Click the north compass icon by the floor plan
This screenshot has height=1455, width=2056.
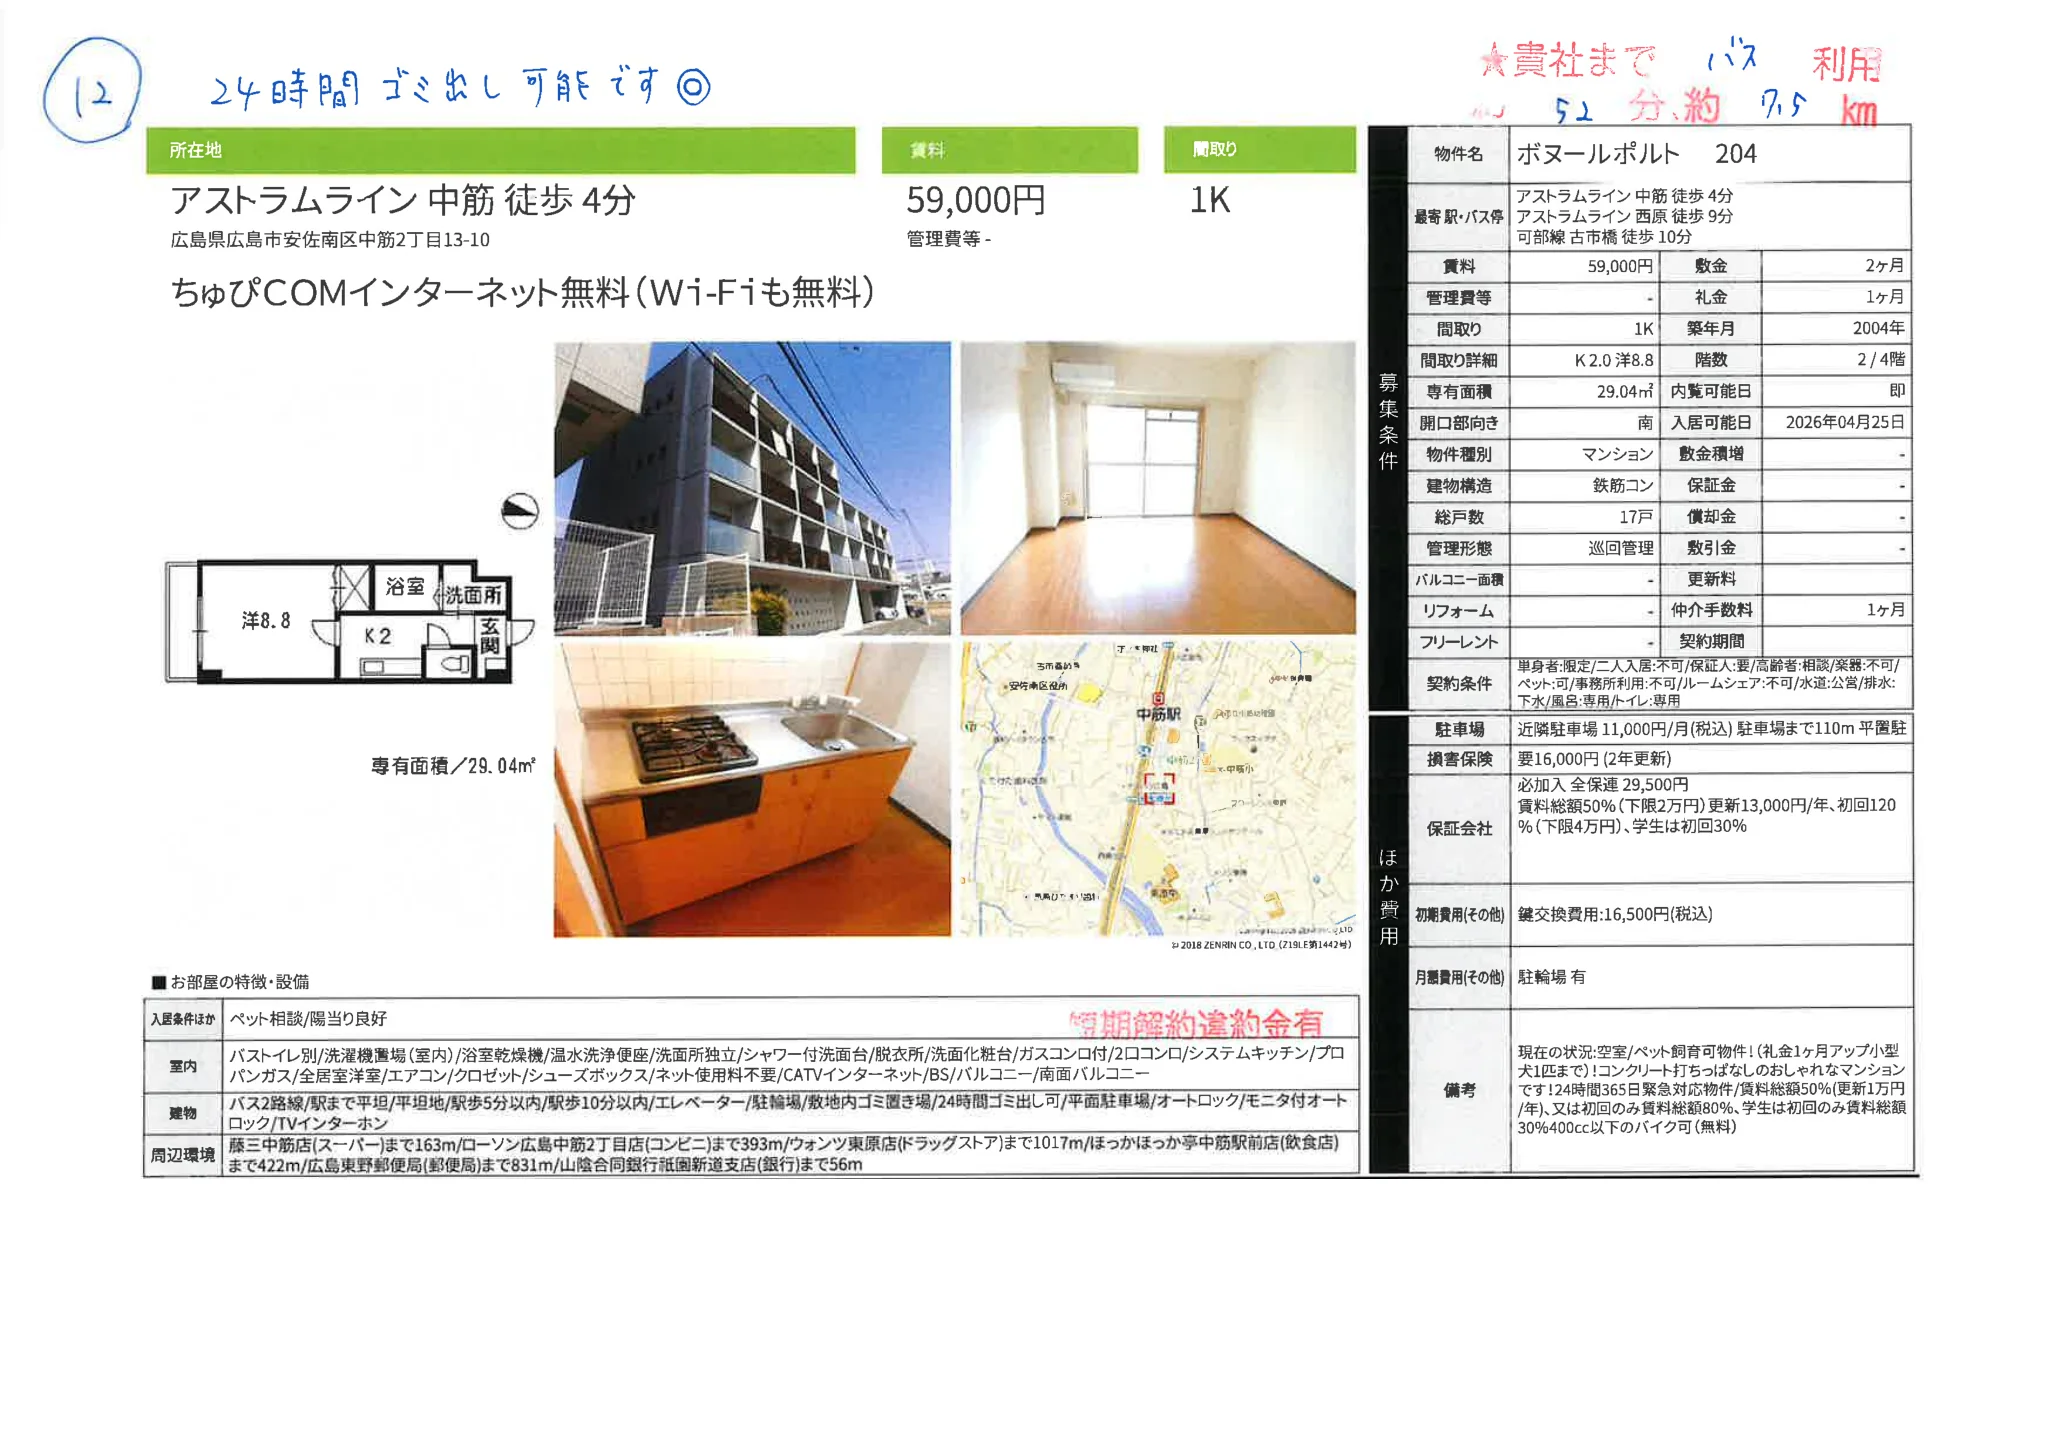519,511
